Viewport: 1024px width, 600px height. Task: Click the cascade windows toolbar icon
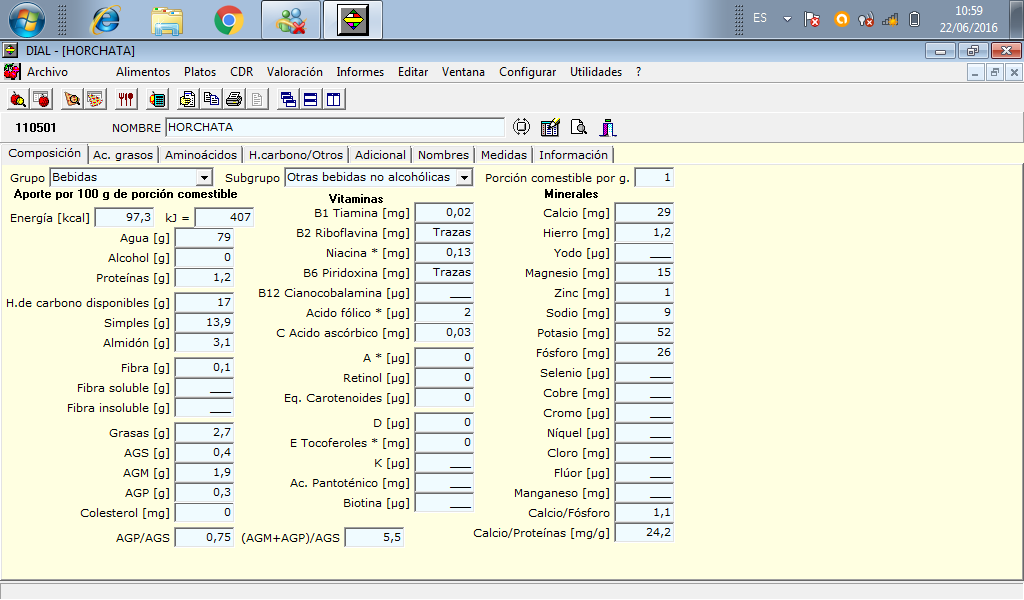click(x=288, y=99)
